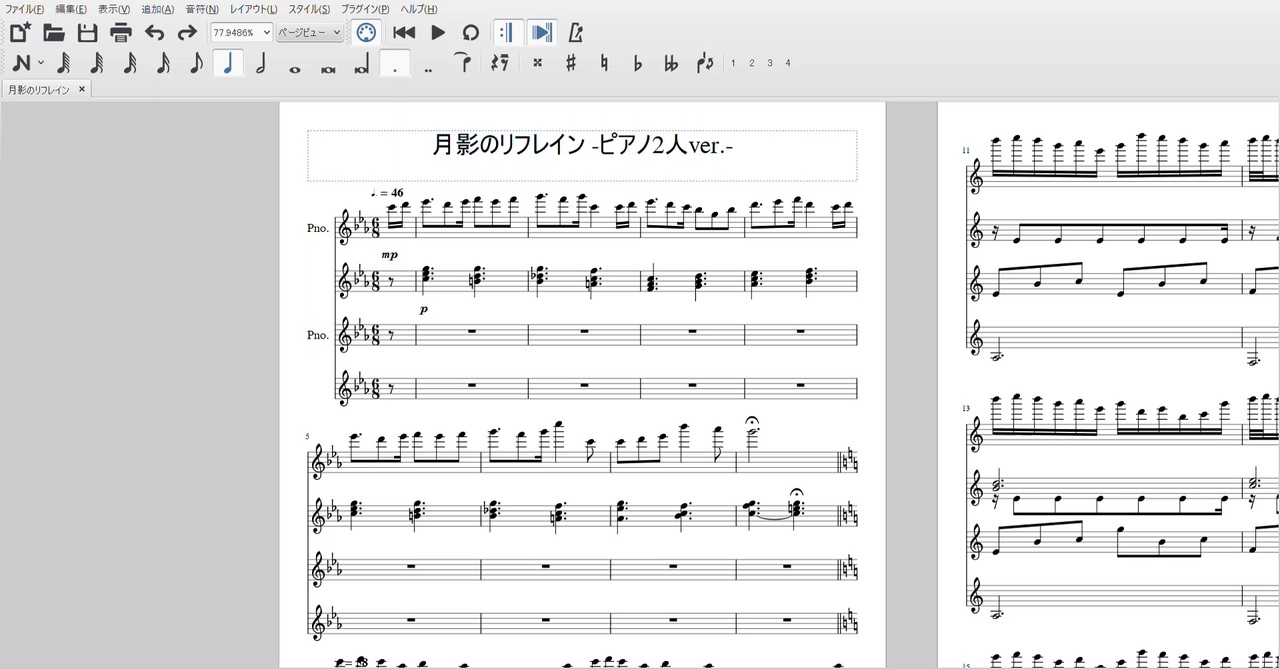Open スタイル(S) menu
The height and width of the screenshot is (669, 1280).
[309, 9]
